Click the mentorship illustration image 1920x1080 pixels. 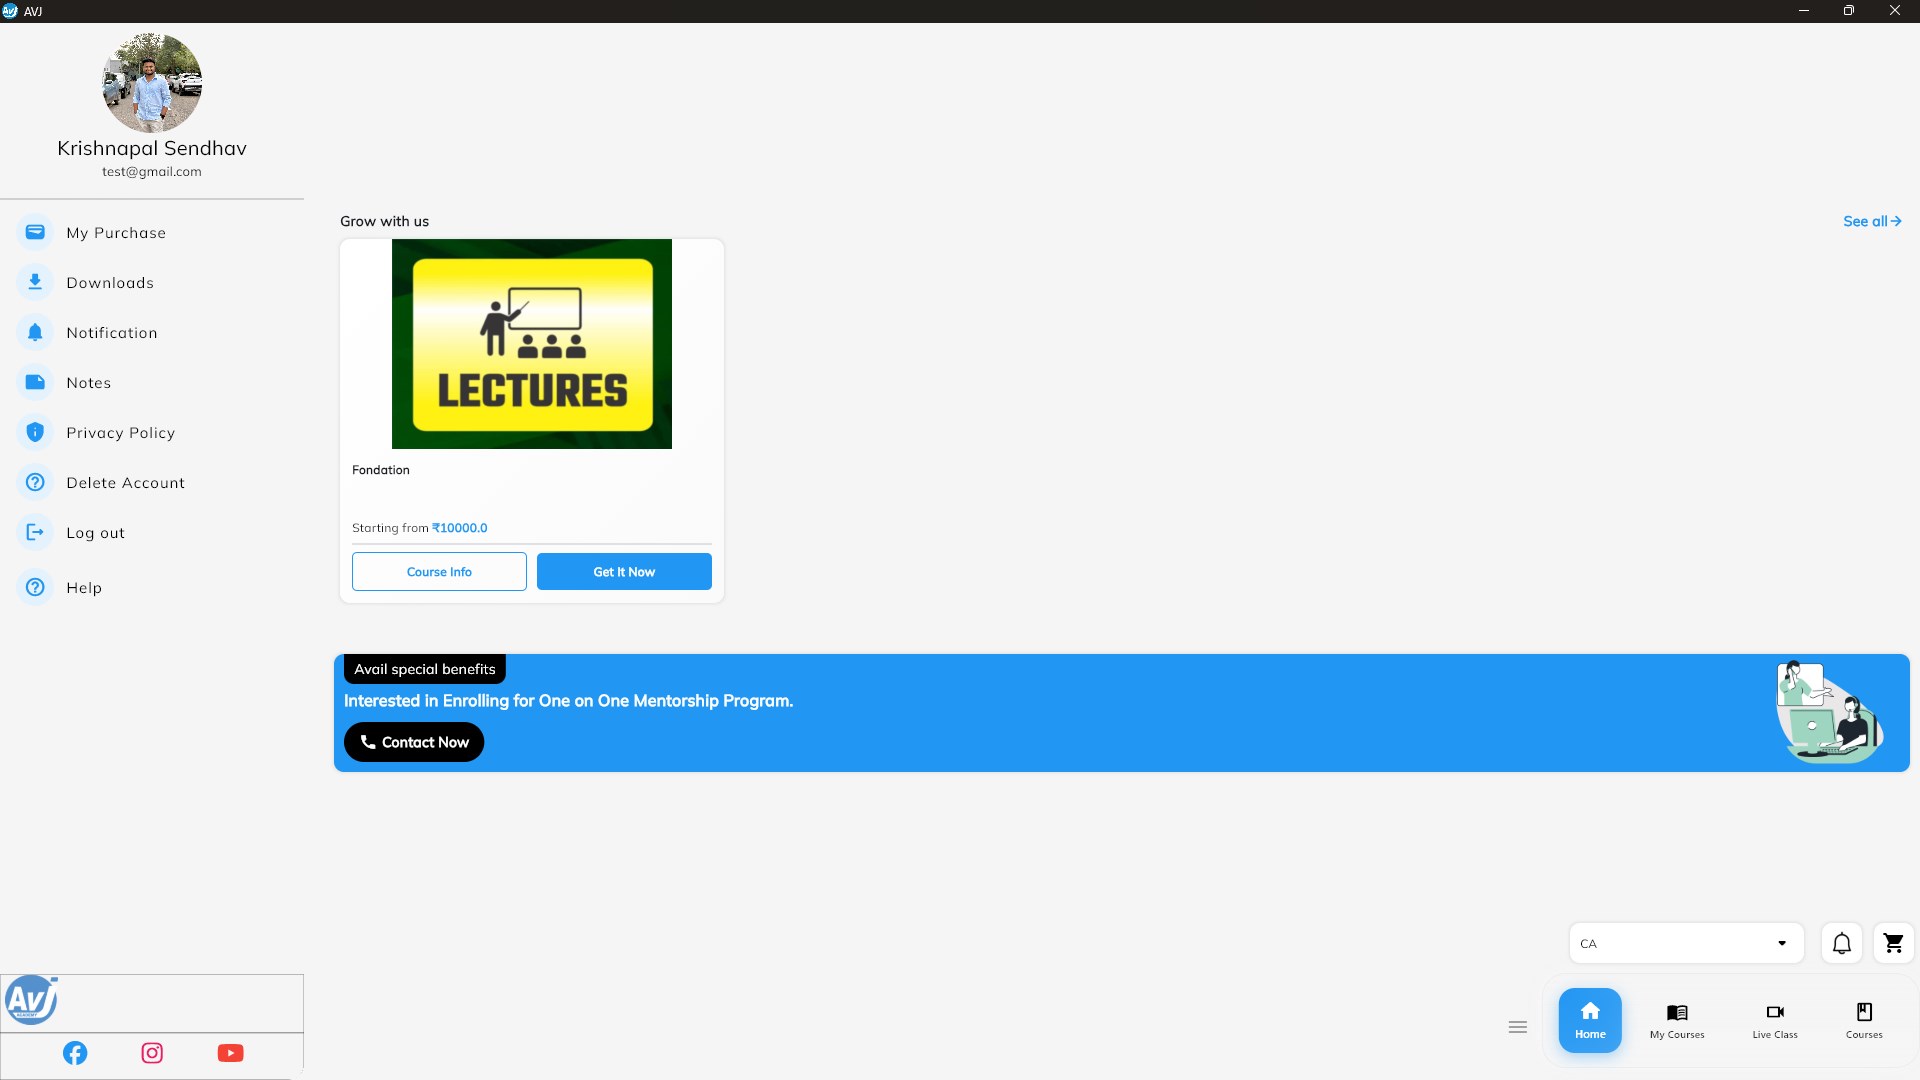coord(1829,712)
